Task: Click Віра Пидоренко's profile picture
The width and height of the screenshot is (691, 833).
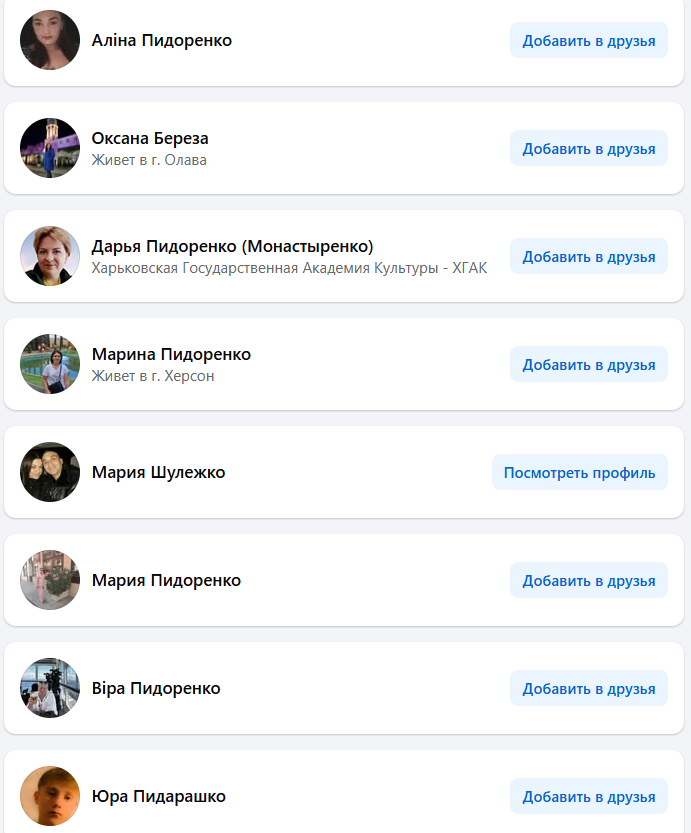Action: click(50, 688)
